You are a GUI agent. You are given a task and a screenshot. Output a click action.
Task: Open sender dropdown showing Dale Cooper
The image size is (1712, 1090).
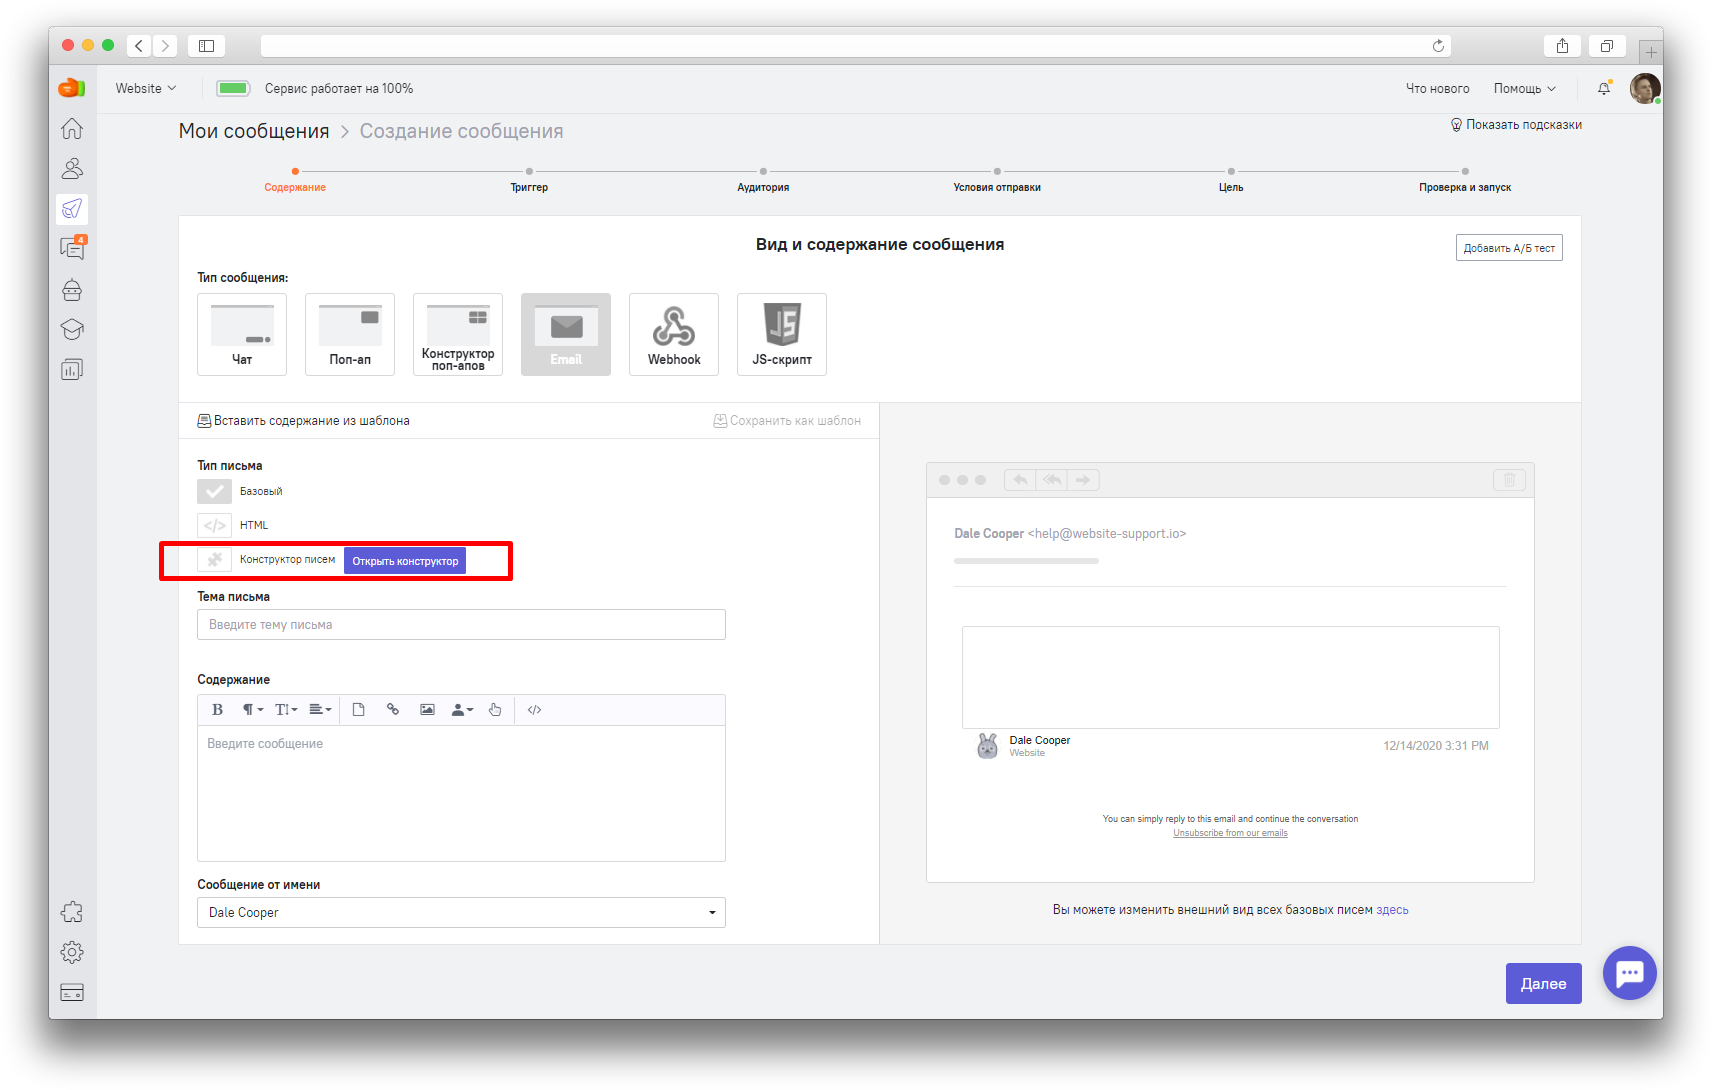click(461, 913)
